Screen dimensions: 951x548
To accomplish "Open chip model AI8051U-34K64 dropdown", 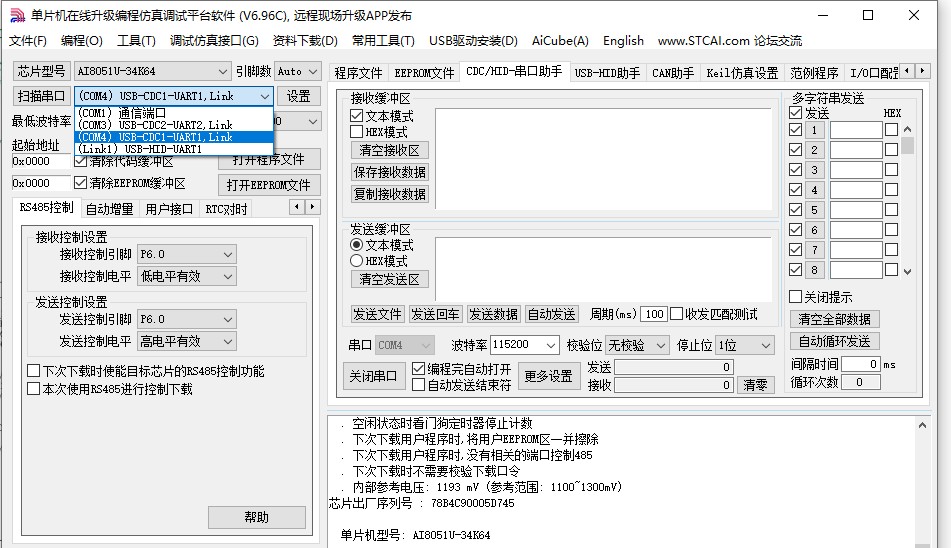I will (152, 71).
